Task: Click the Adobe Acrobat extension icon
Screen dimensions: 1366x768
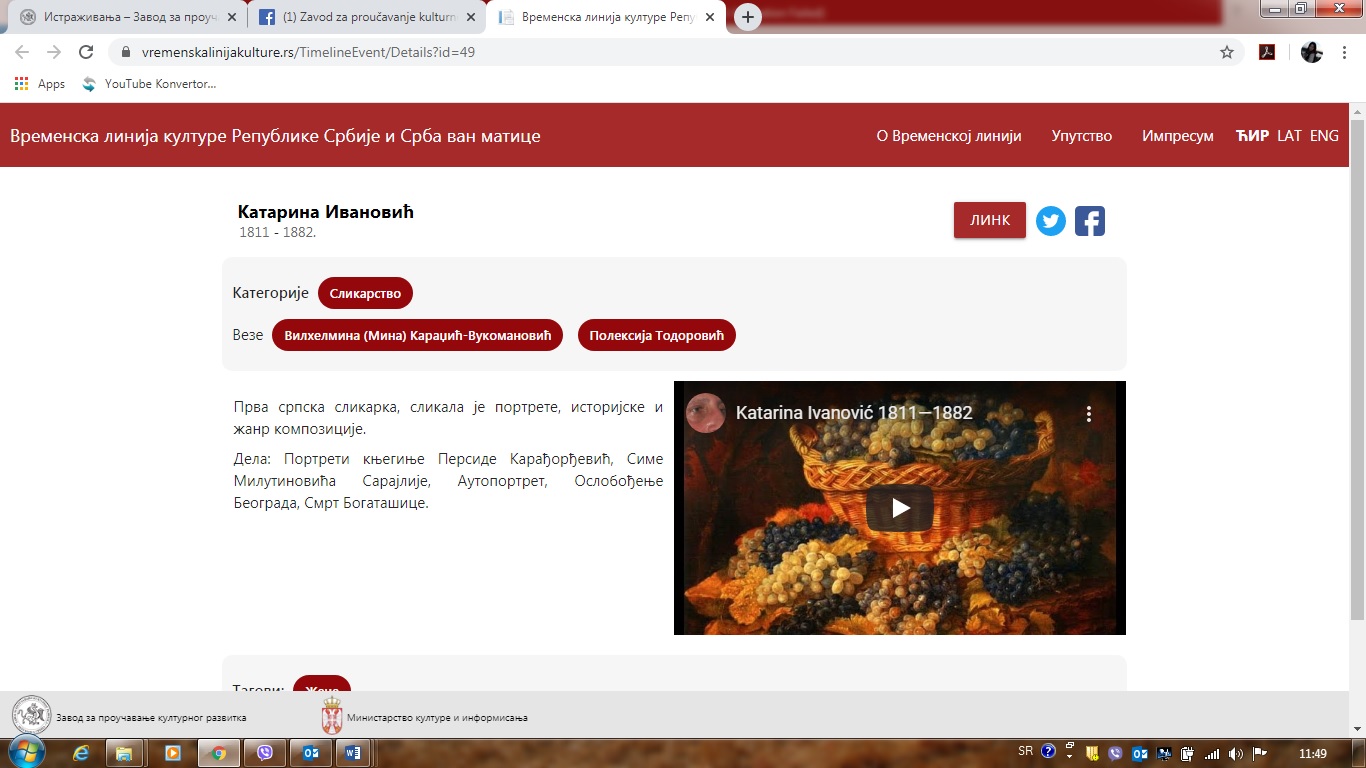Action: click(x=1267, y=53)
